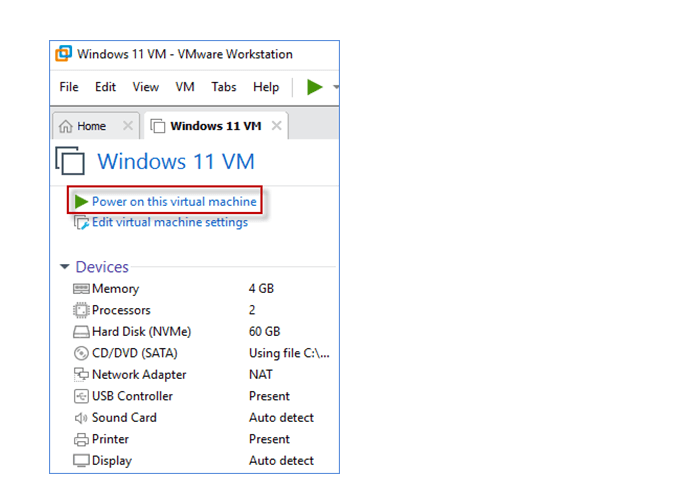
Task: Switch to the Home tab
Action: (x=84, y=126)
